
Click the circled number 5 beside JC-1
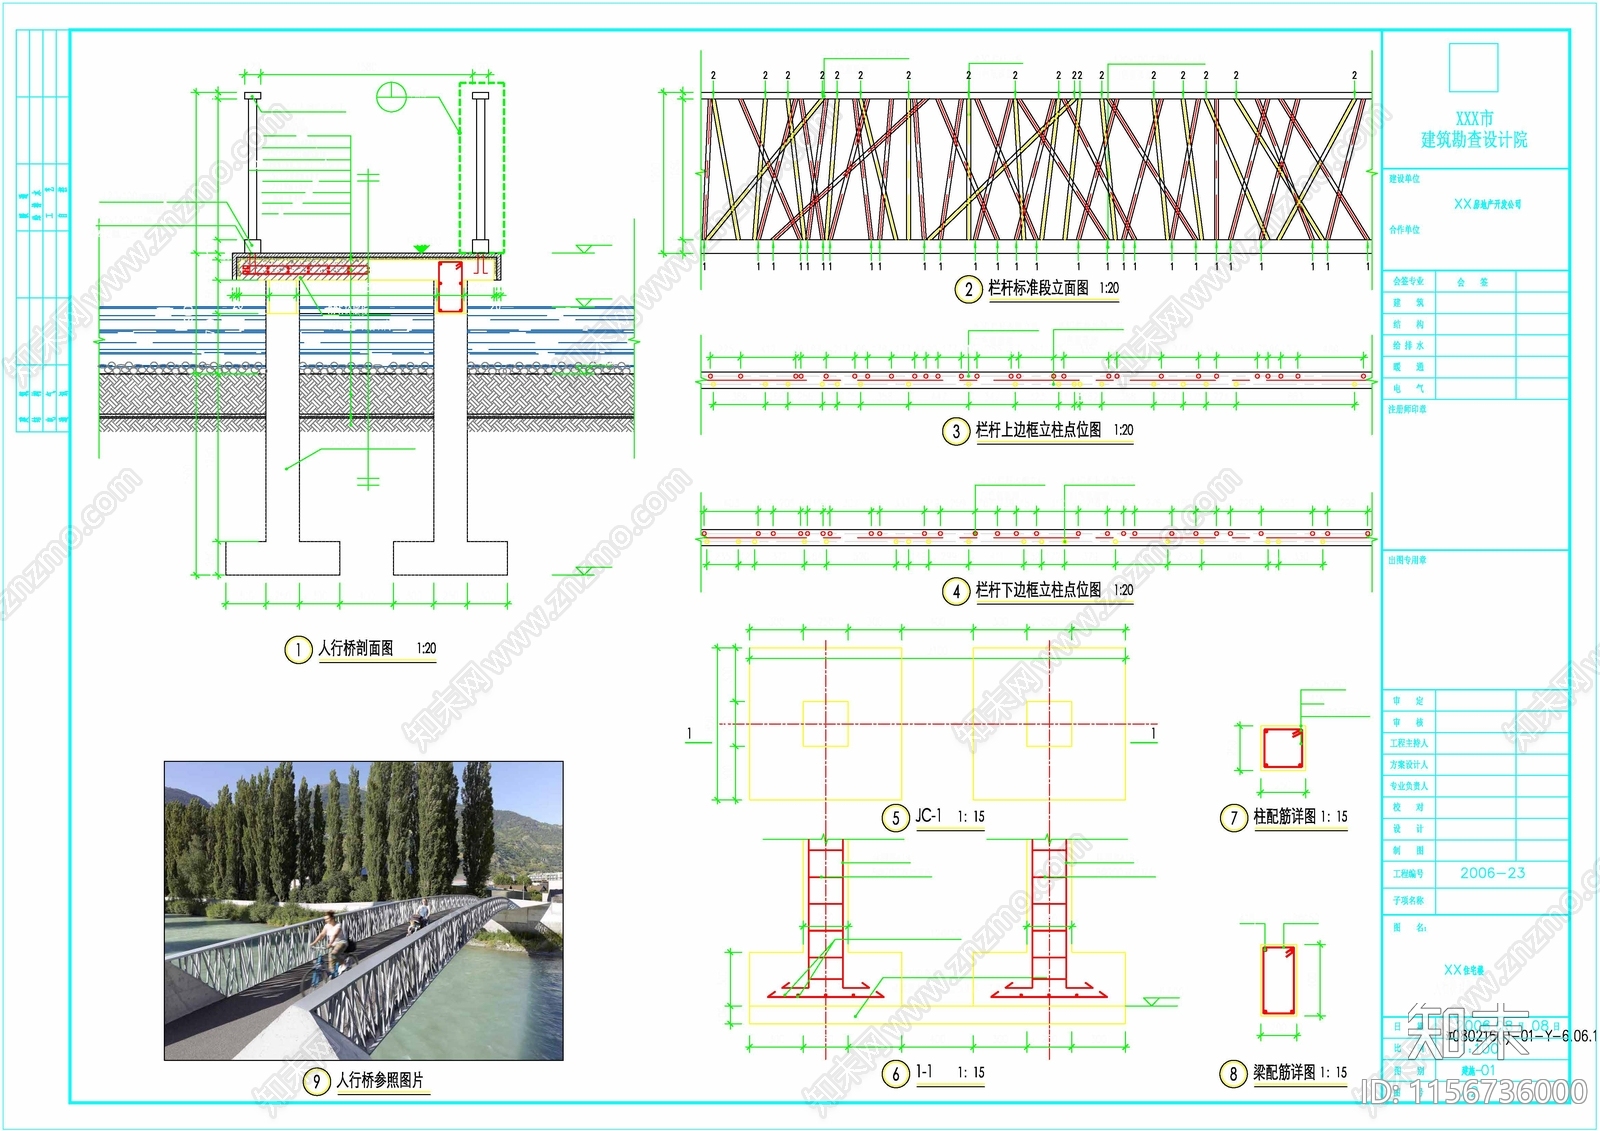pos(895,818)
